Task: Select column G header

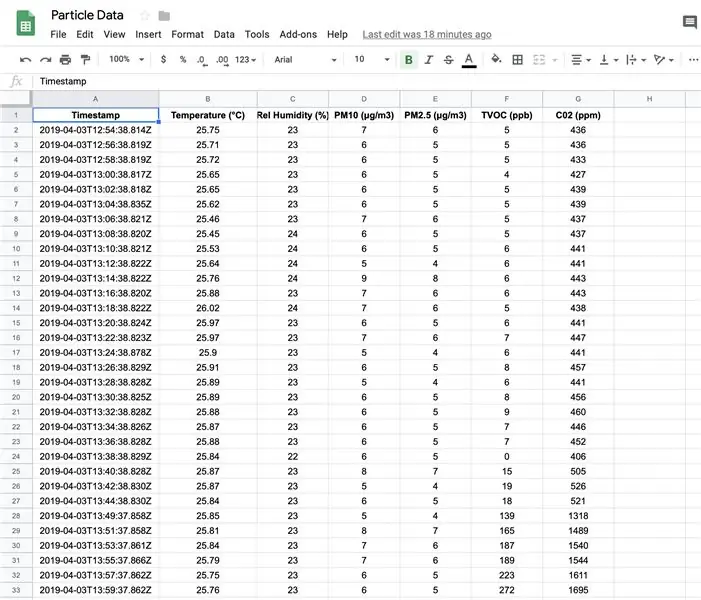Action: click(578, 99)
